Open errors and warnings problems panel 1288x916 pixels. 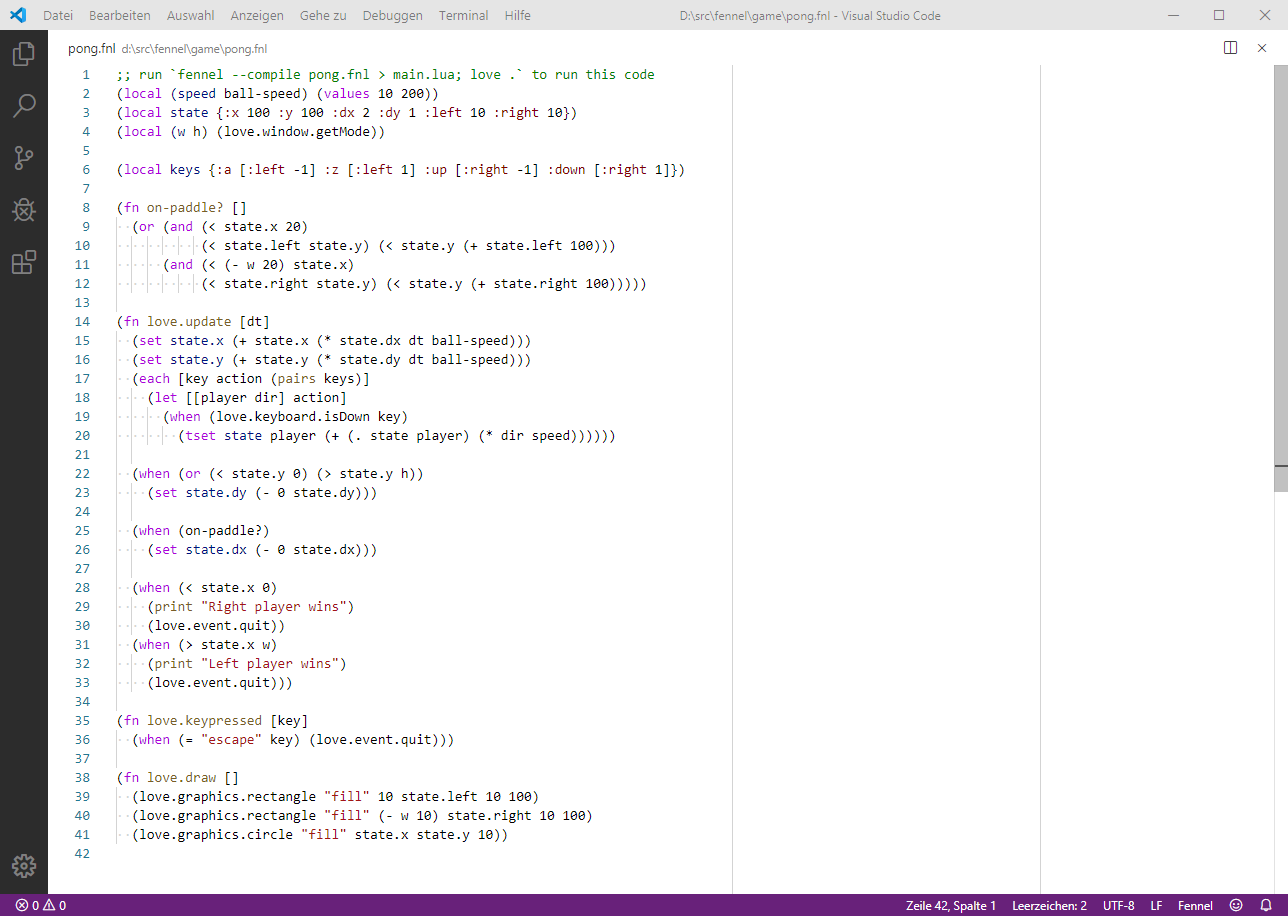tap(41, 905)
